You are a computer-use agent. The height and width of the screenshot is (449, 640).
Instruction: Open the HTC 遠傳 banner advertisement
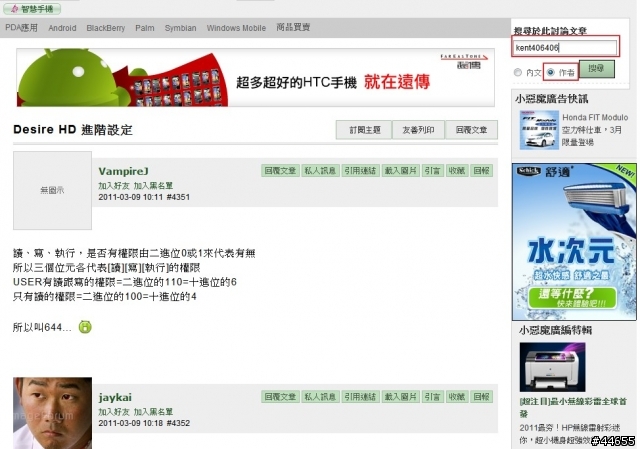click(256, 78)
